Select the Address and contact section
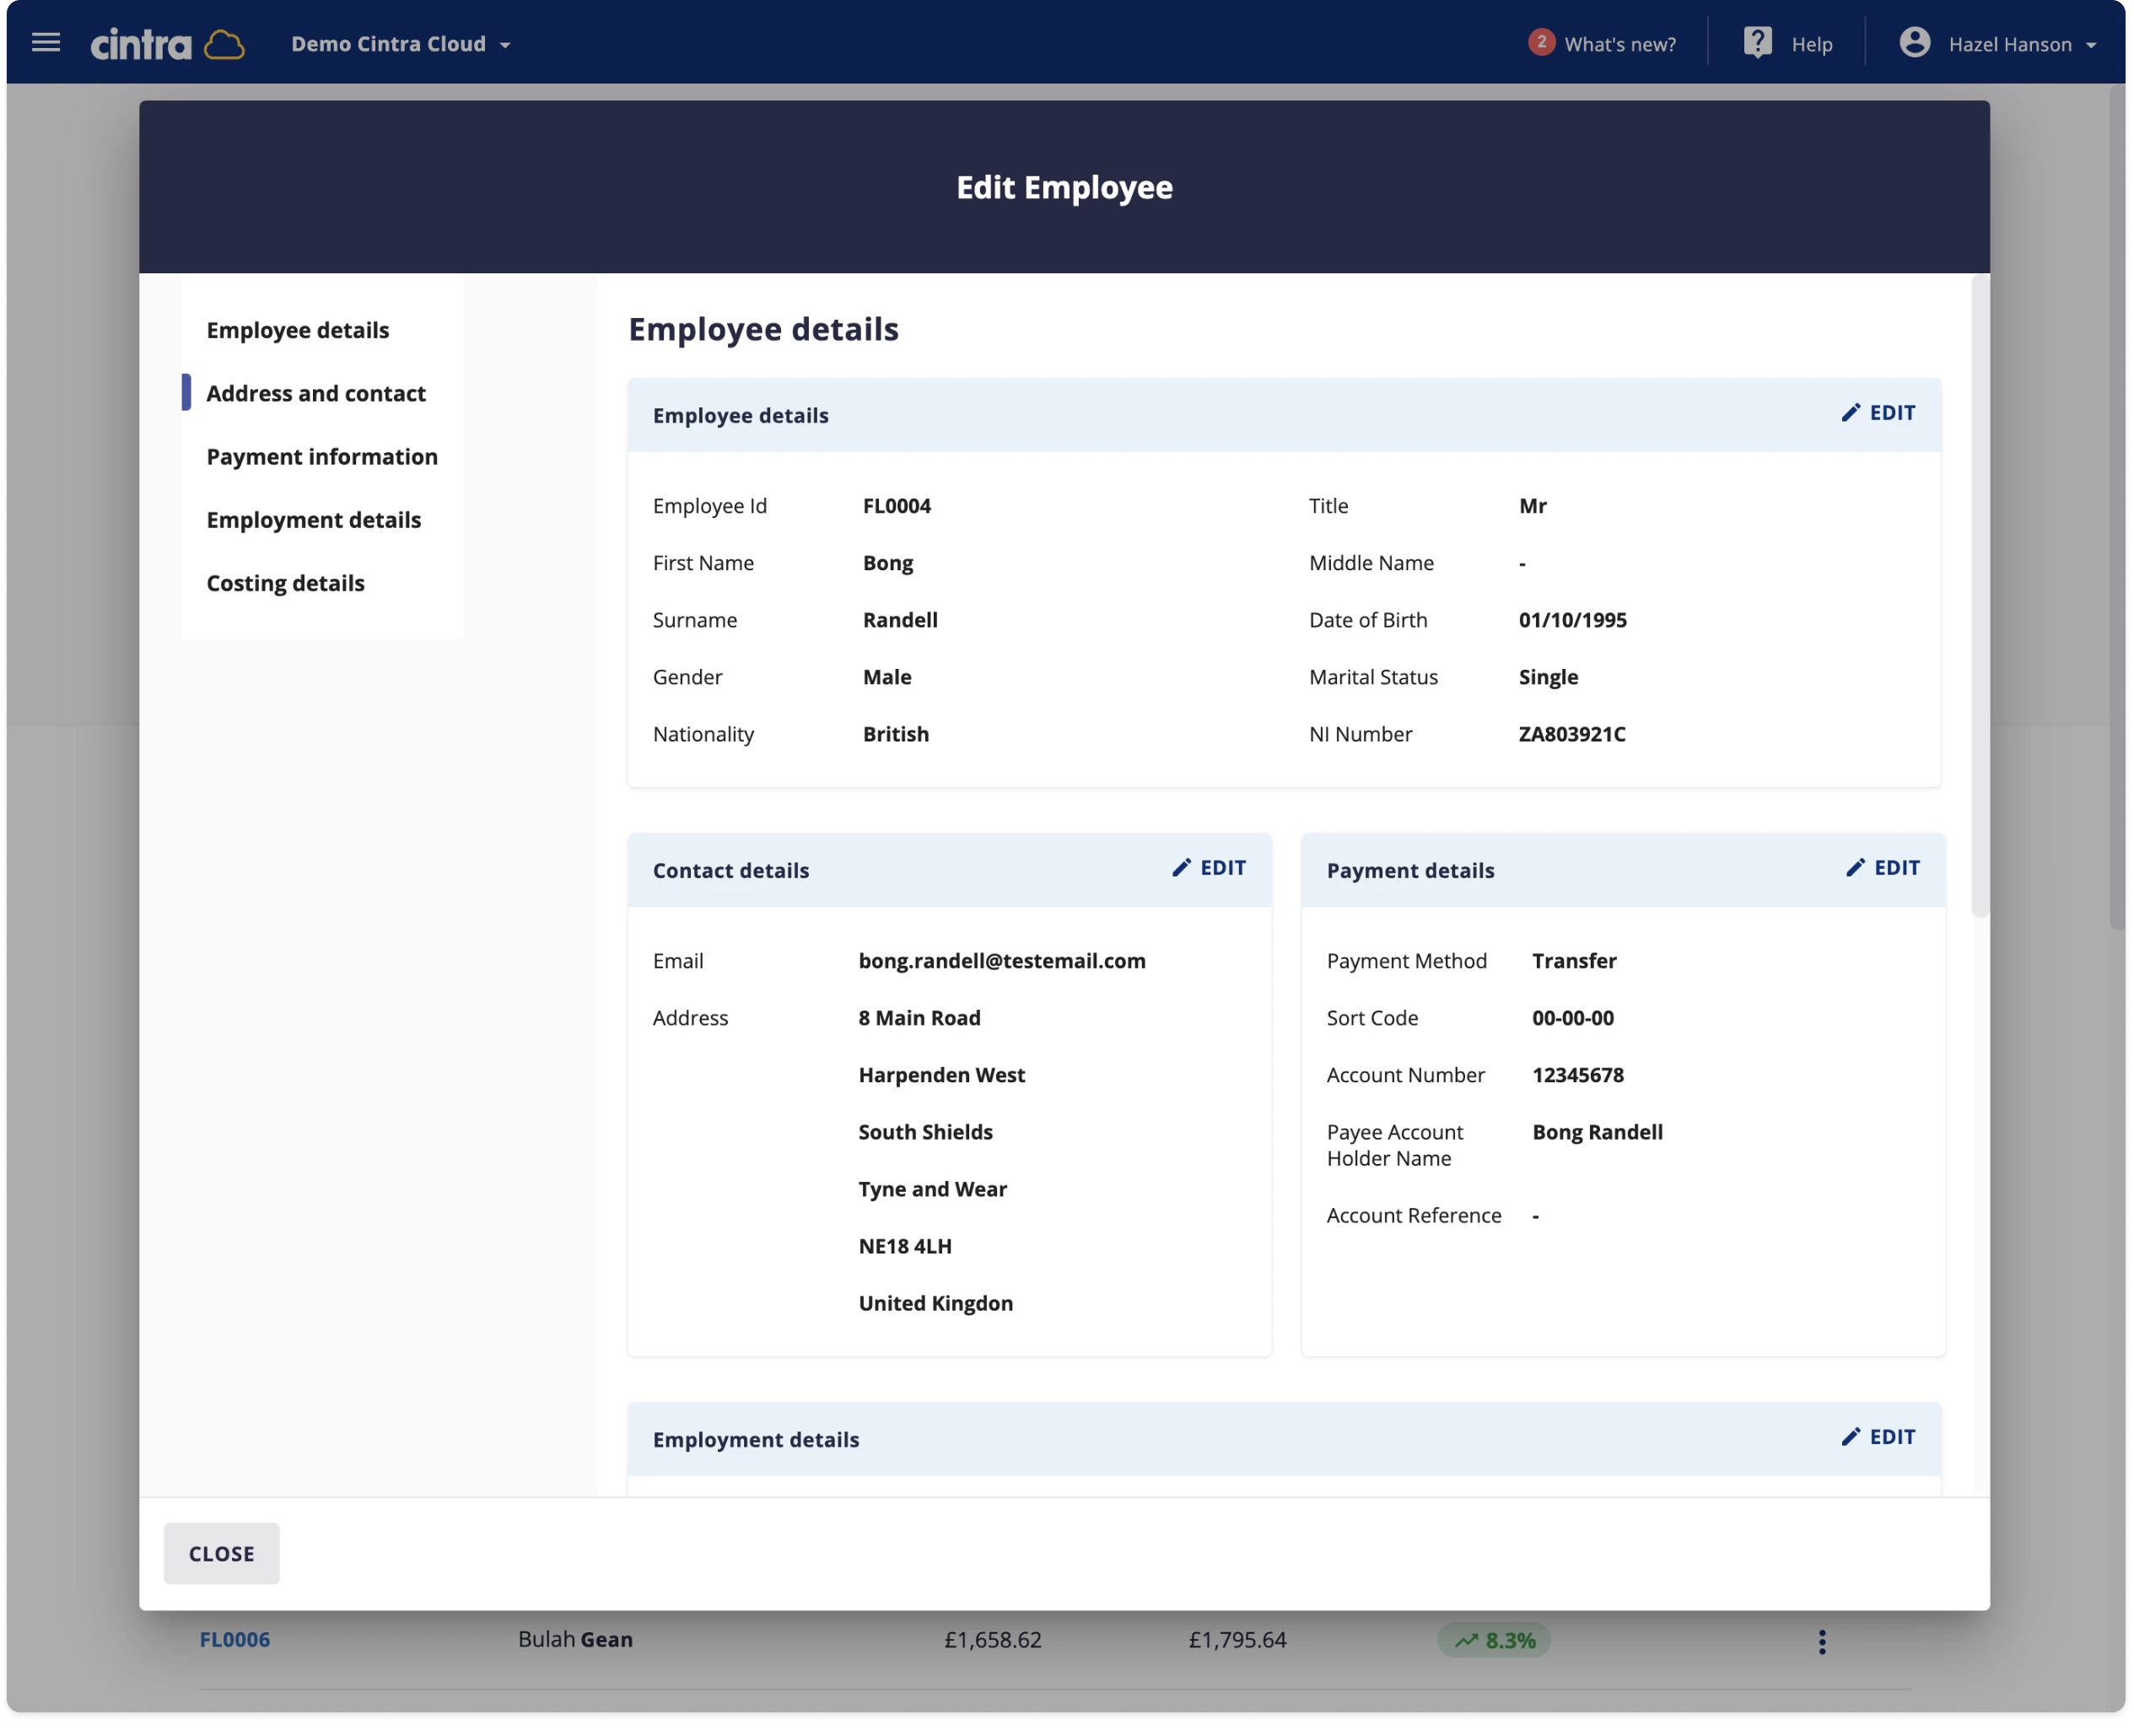This screenshot has width=2134, height=1736. click(316, 393)
